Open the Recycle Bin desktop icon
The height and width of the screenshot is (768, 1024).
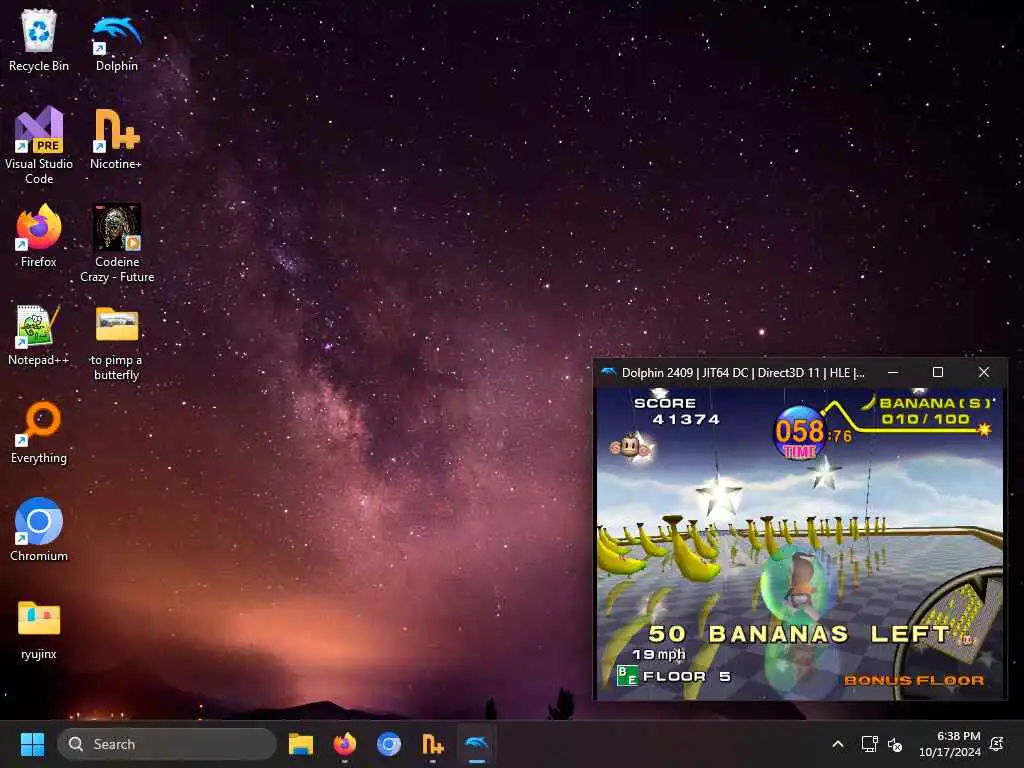click(39, 40)
